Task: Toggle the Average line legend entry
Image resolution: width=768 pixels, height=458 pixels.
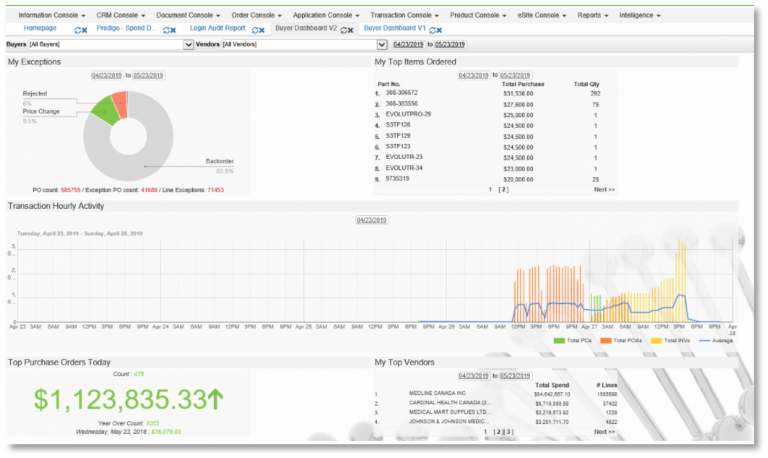Action: tap(716, 340)
